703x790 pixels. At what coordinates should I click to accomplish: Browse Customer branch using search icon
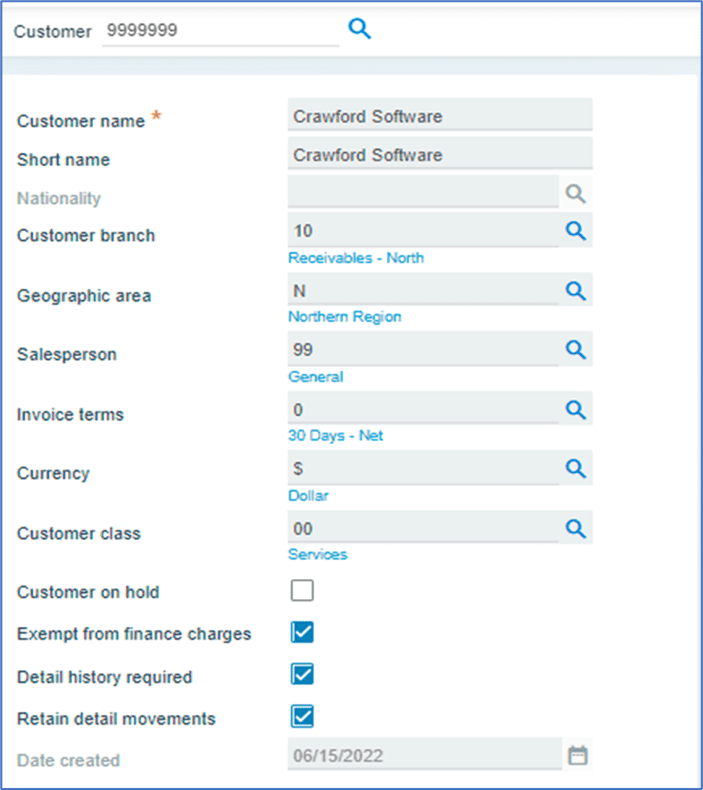(x=575, y=231)
